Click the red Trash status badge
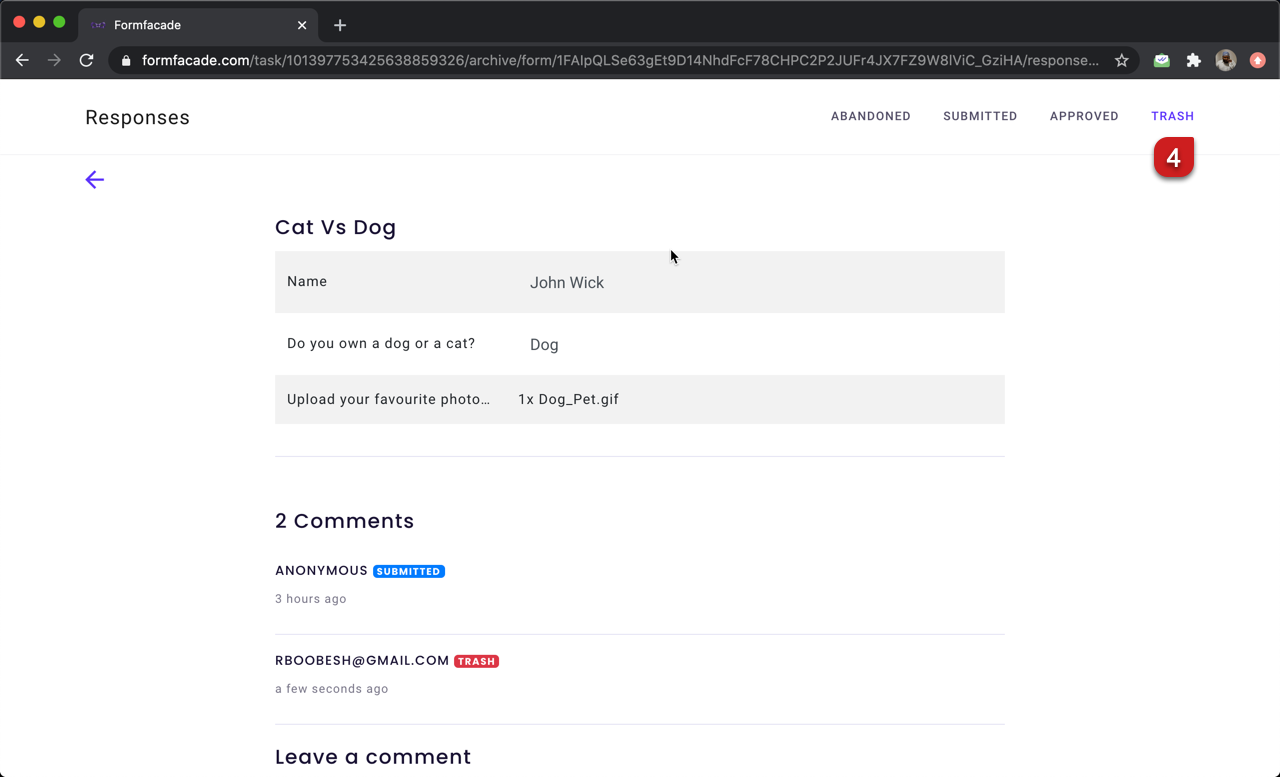 [476, 662]
